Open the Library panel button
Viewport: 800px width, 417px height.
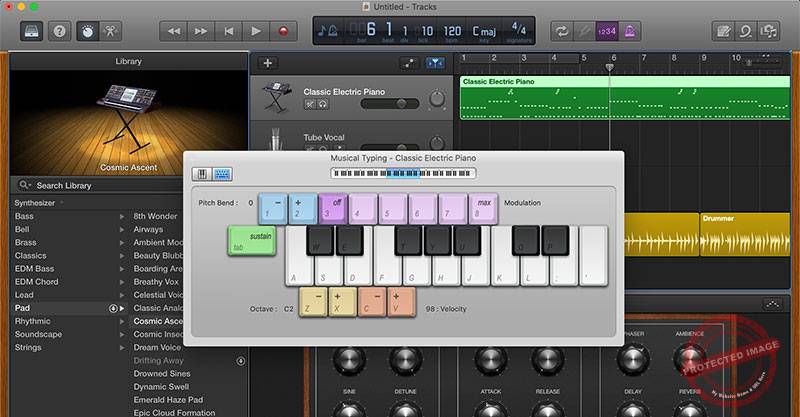[x=32, y=31]
